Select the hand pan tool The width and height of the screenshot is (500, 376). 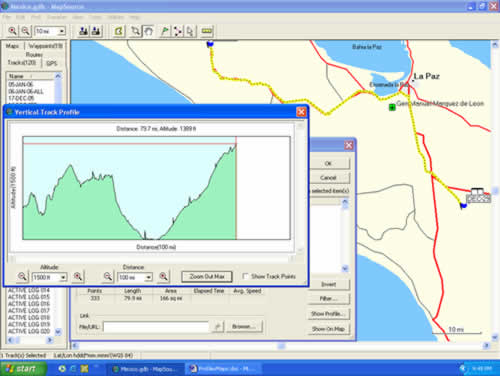(148, 31)
